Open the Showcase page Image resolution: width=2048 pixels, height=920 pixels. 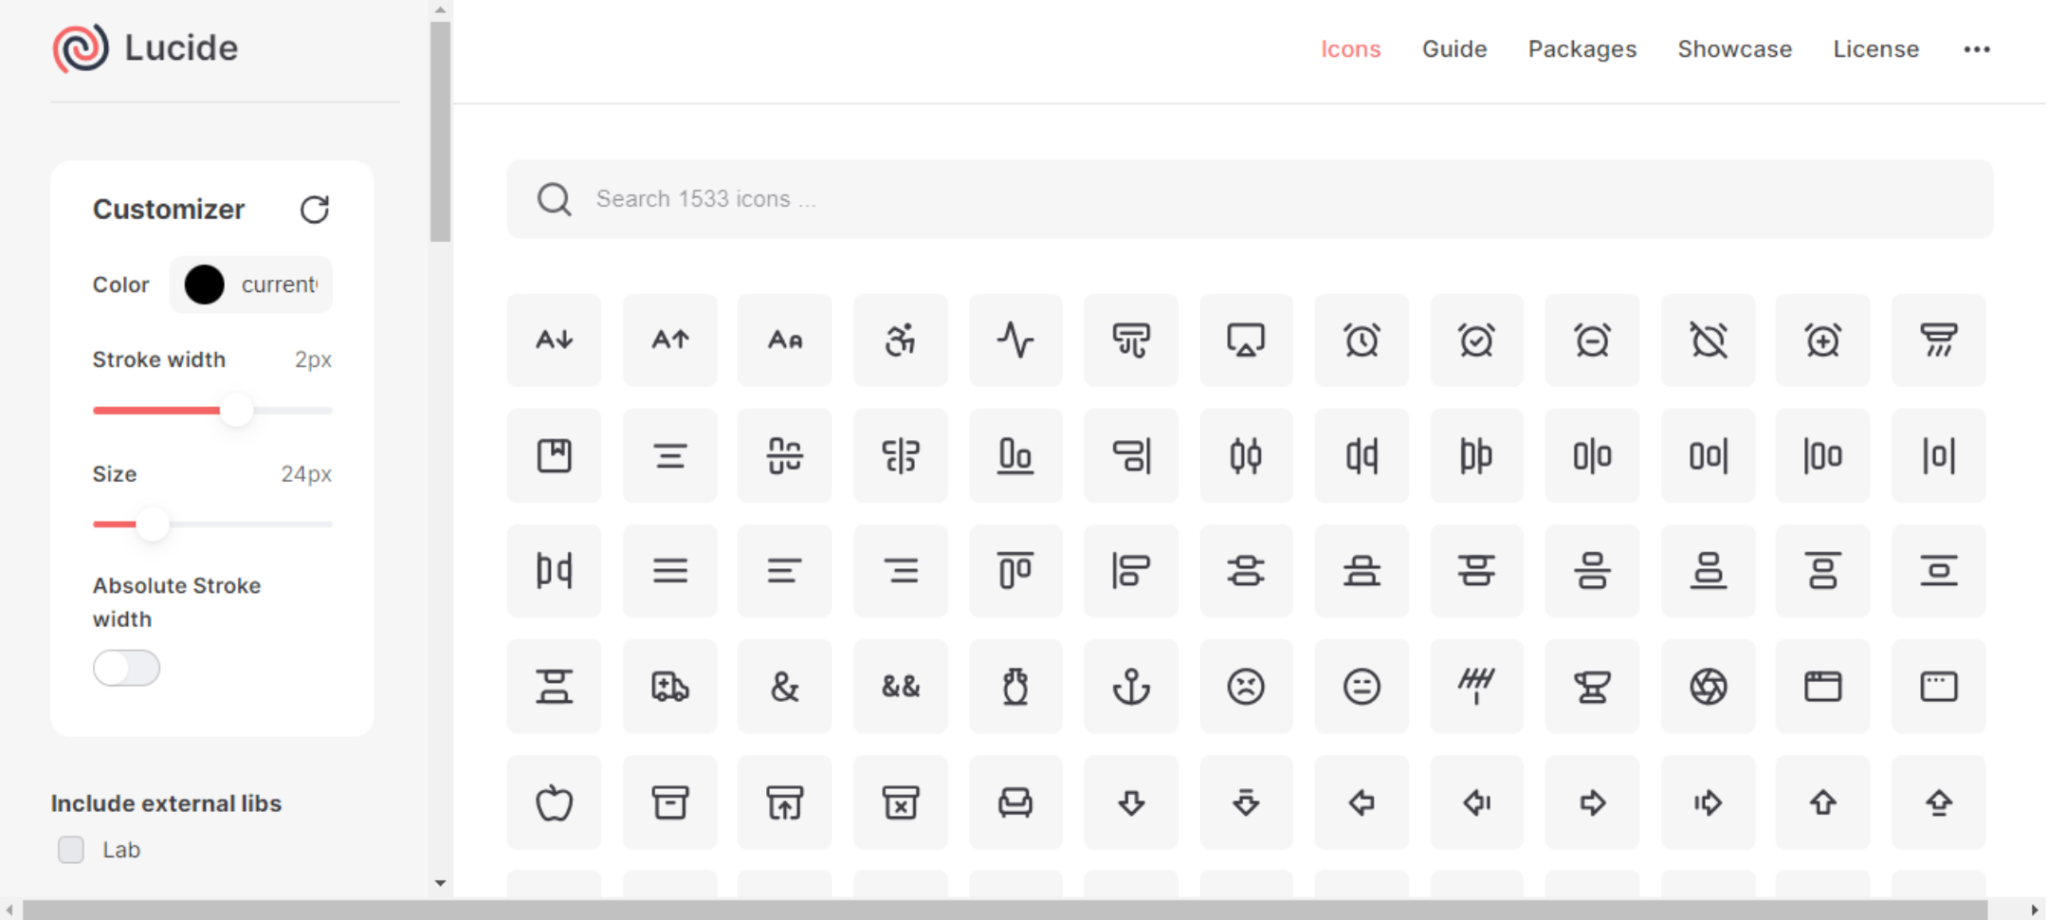pos(1734,48)
